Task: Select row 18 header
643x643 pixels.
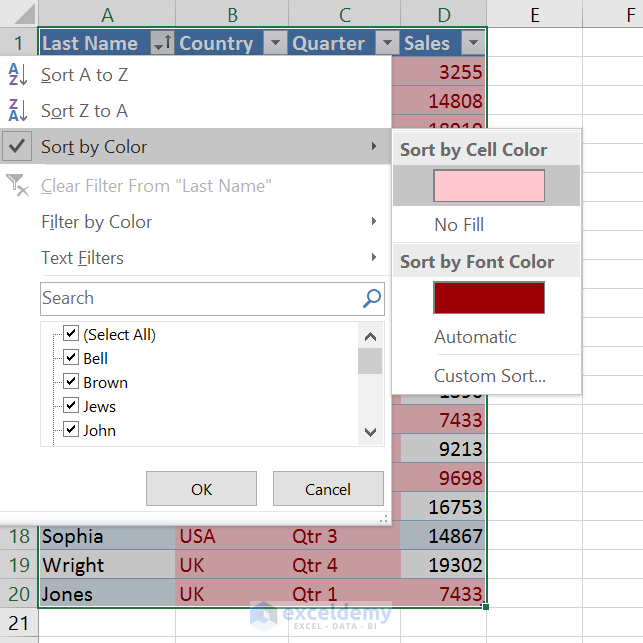Action: pyautogui.click(x=19, y=536)
